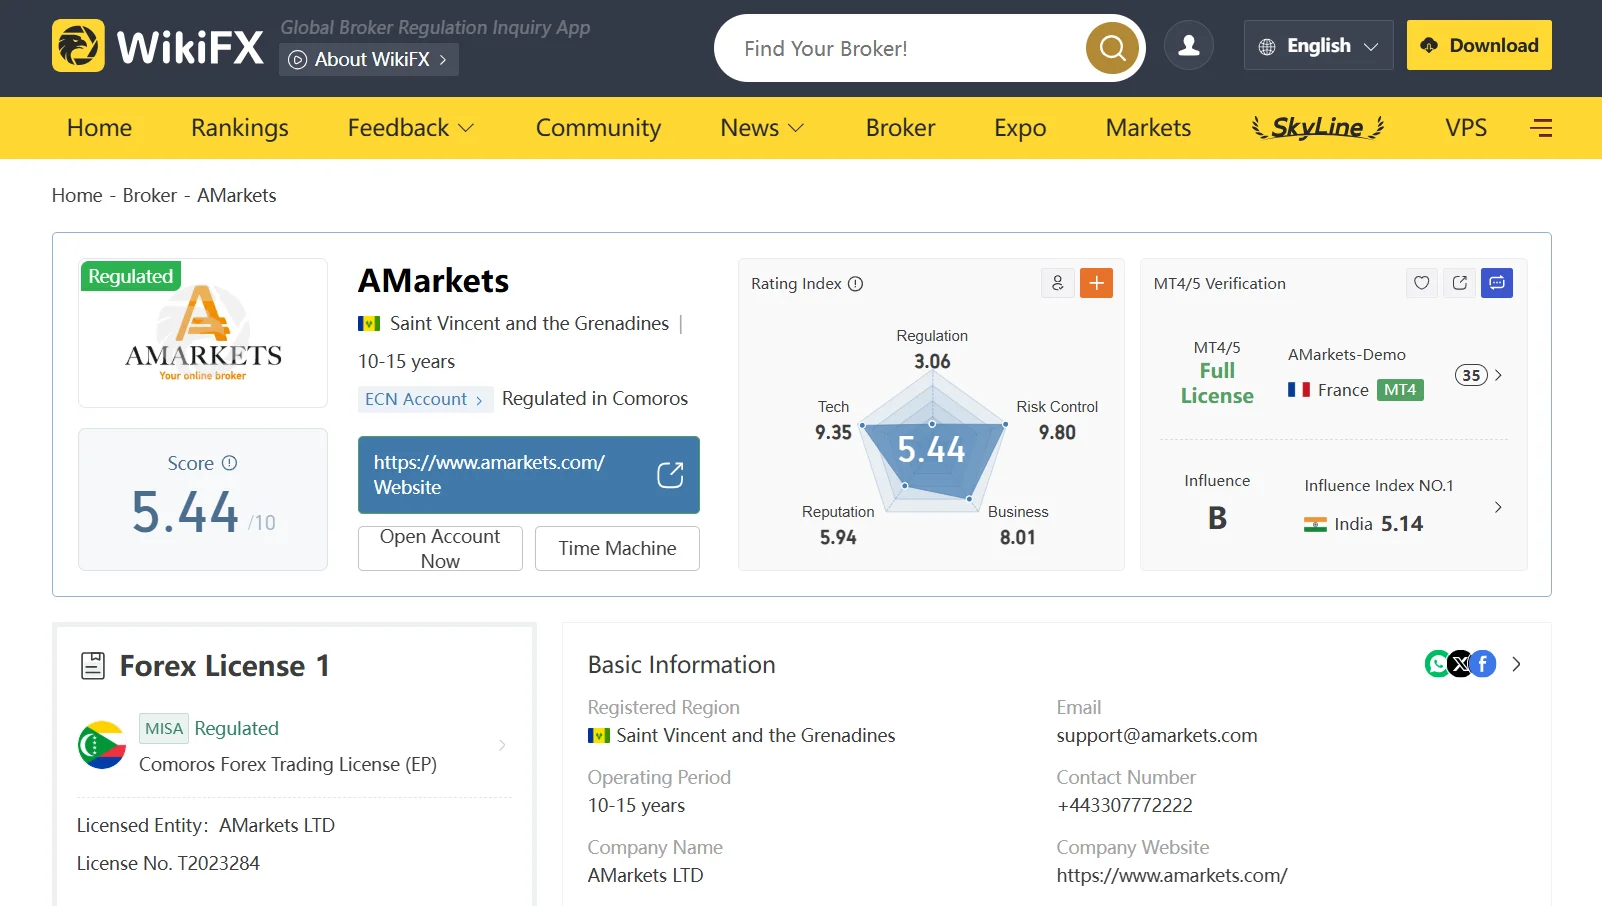
Task: Click the Rating Index info icon
Action: point(855,284)
